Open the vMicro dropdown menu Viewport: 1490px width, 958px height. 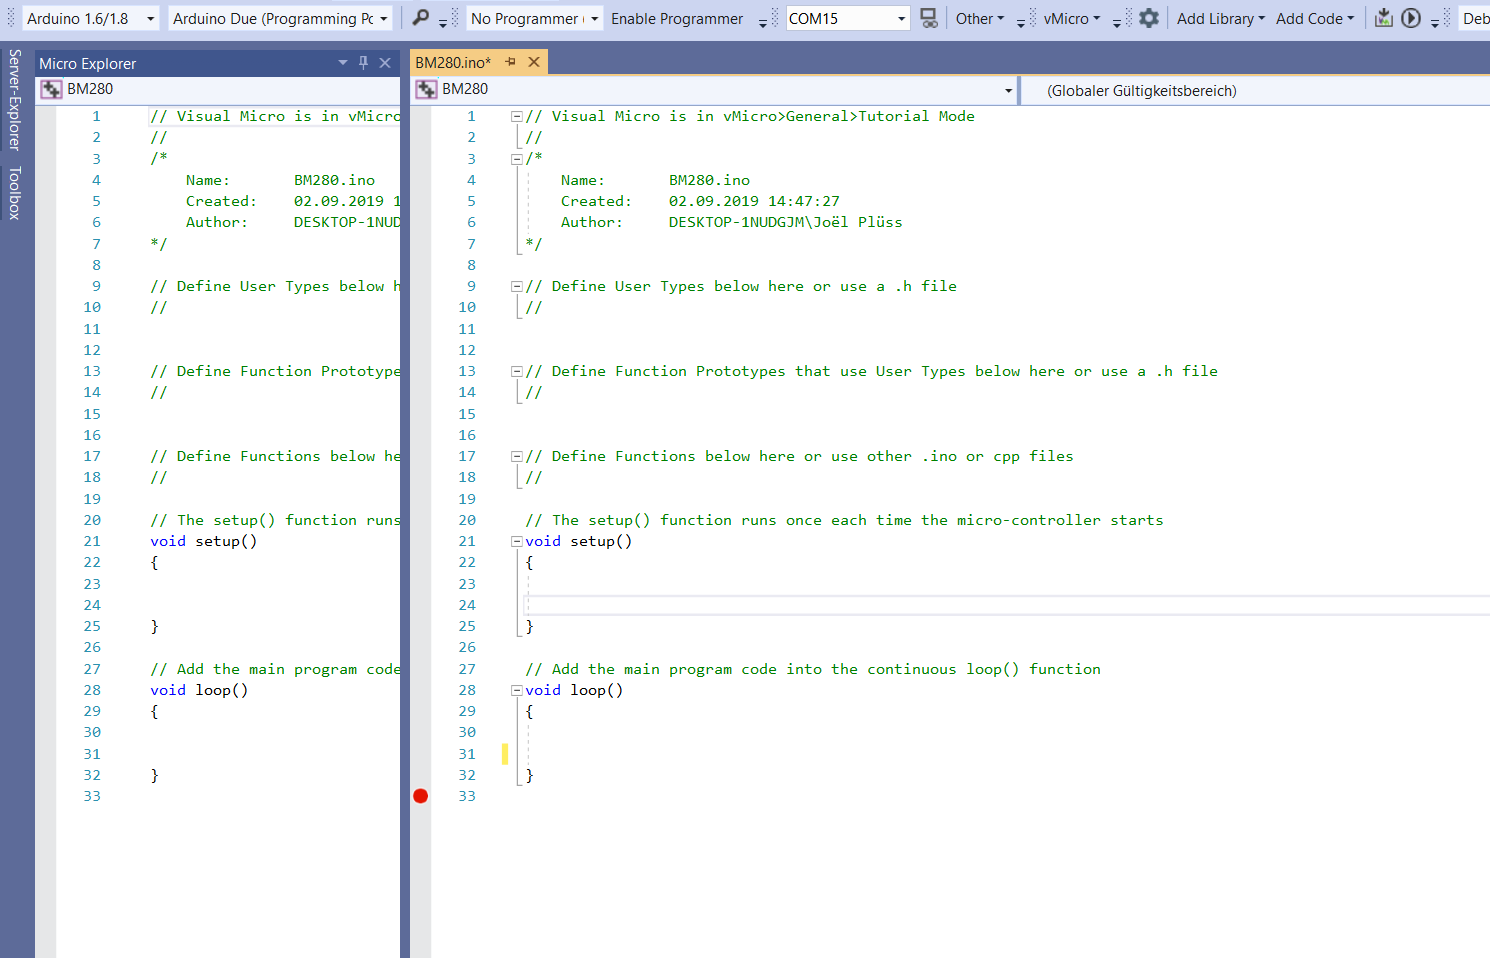click(1072, 18)
